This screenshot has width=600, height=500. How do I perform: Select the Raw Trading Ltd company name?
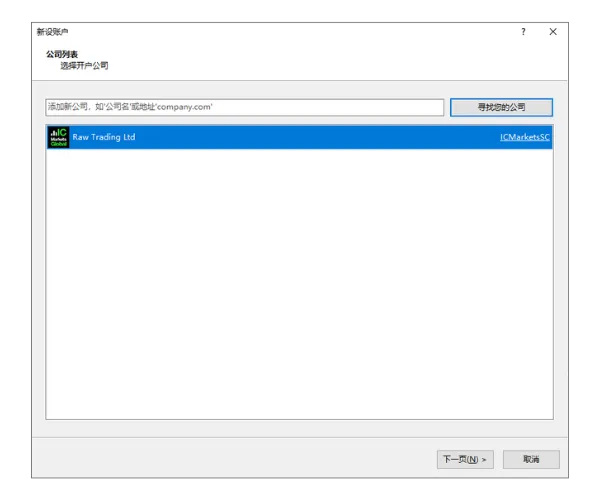[104, 138]
